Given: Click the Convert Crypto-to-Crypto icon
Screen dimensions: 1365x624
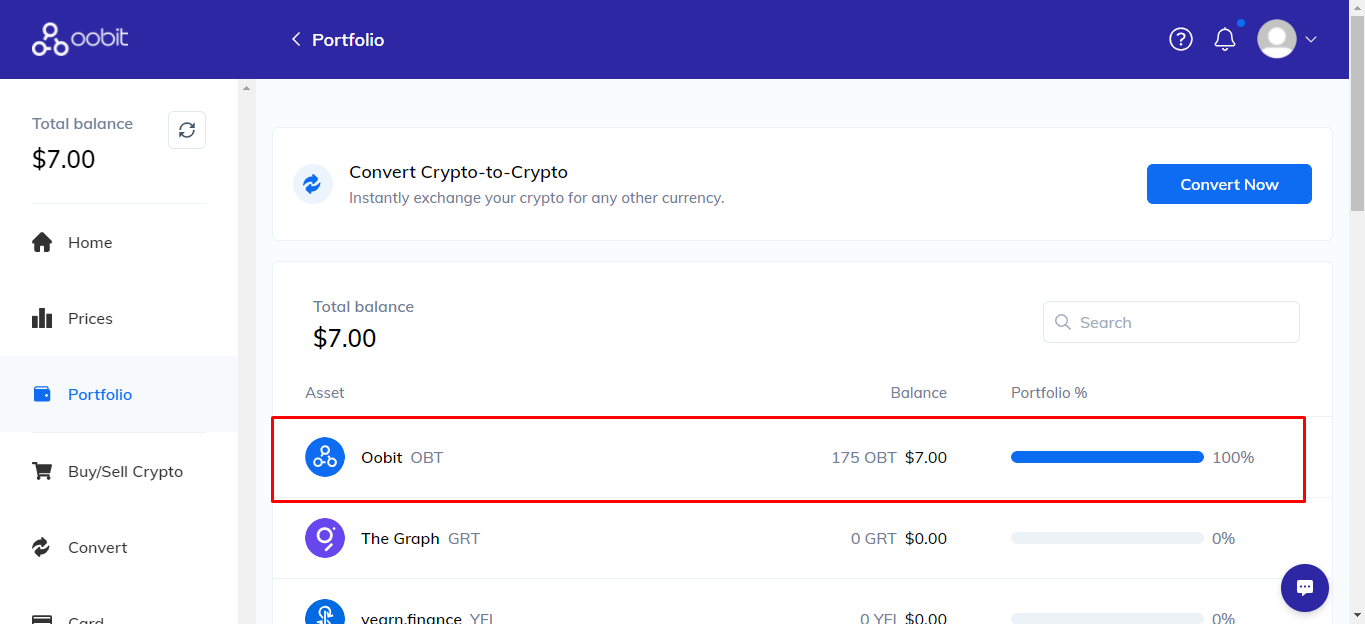Looking at the screenshot, I should coord(312,184).
